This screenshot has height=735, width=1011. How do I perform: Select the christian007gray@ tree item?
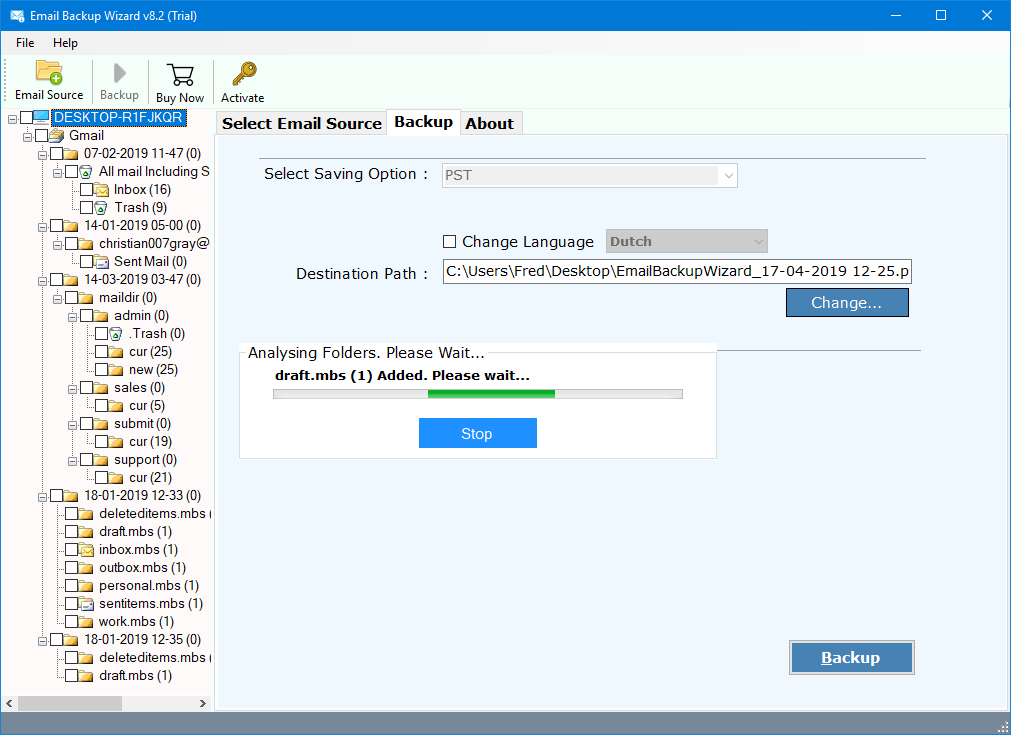coord(153,244)
